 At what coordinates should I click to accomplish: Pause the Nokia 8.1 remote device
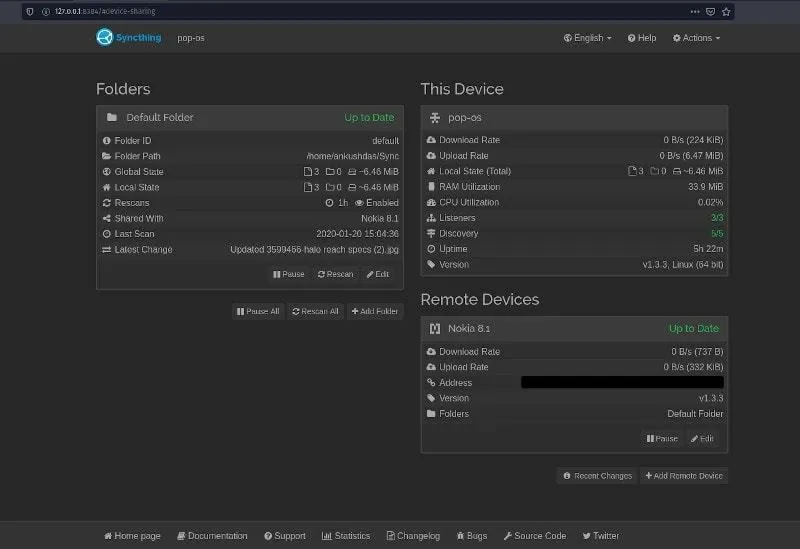point(662,438)
